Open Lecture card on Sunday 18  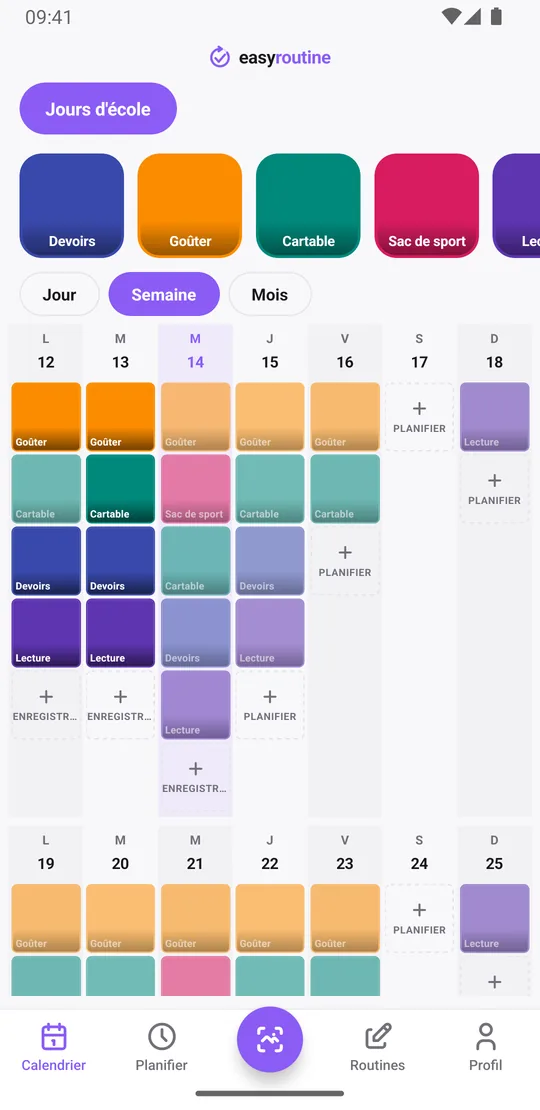click(x=494, y=417)
